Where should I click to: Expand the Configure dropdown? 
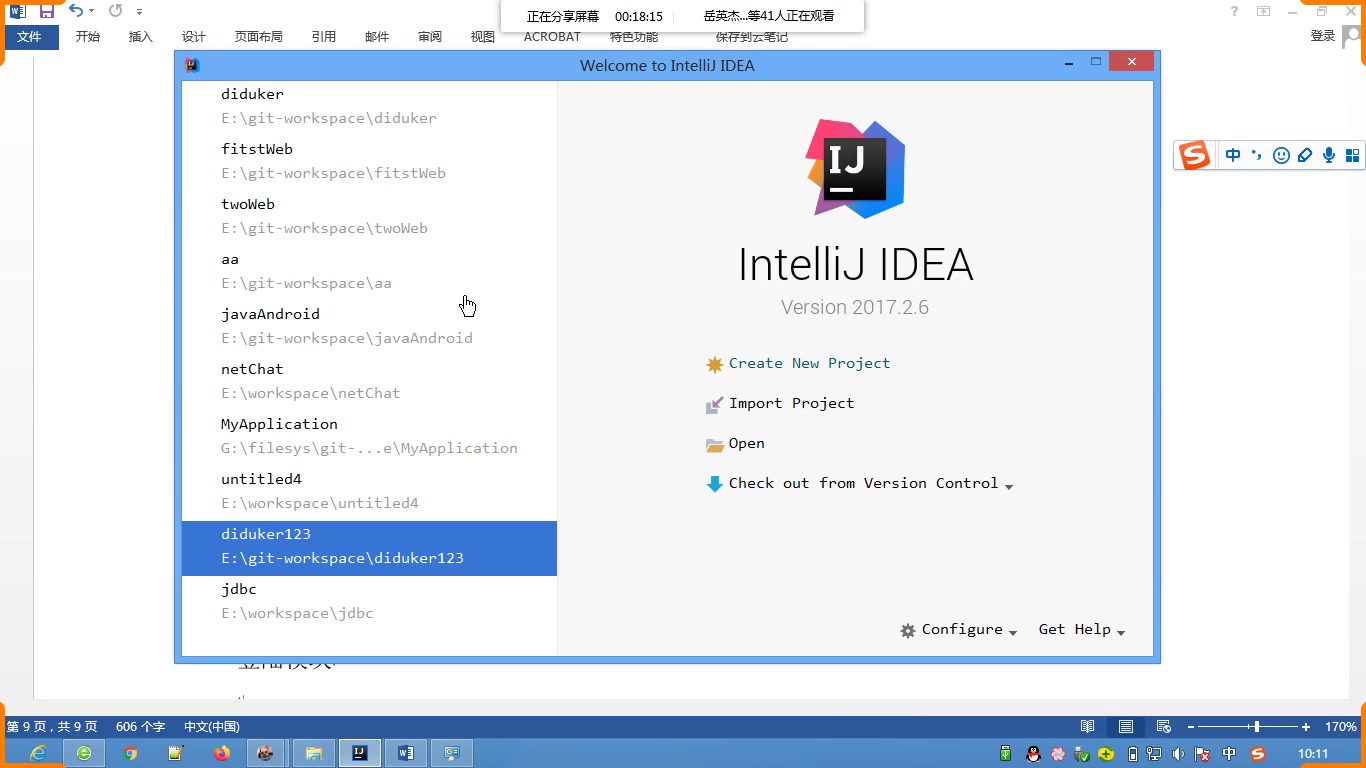tap(1013, 633)
